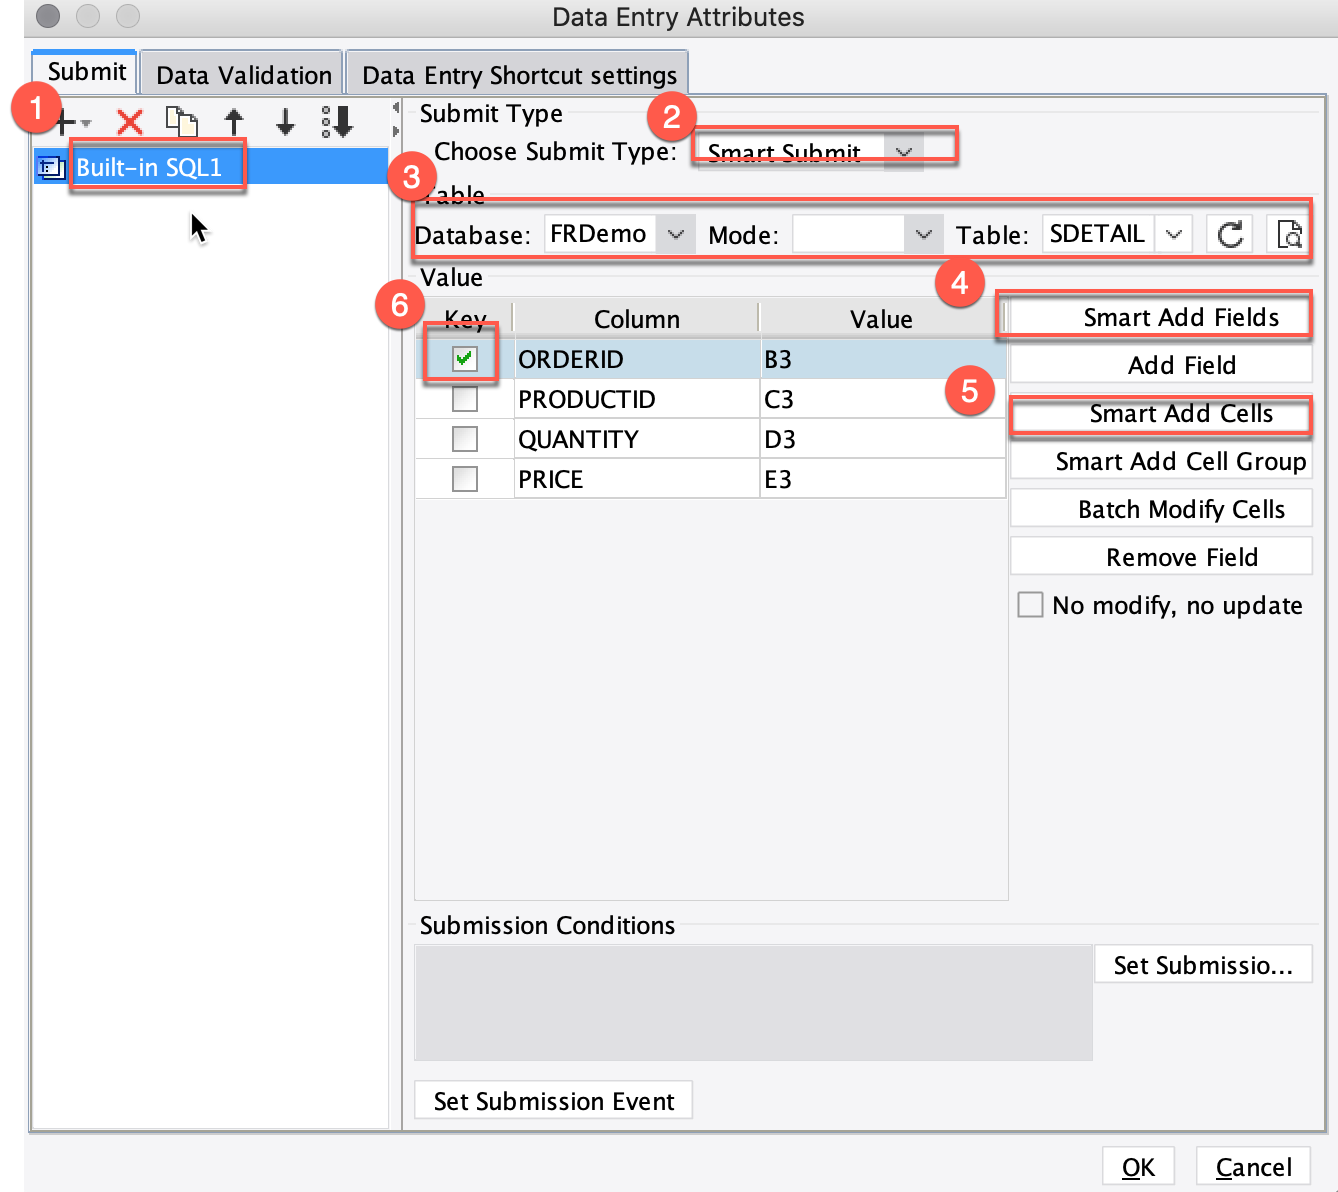Delete the selected submit using the red X icon
This screenshot has height=1192, width=1338.
tap(128, 122)
